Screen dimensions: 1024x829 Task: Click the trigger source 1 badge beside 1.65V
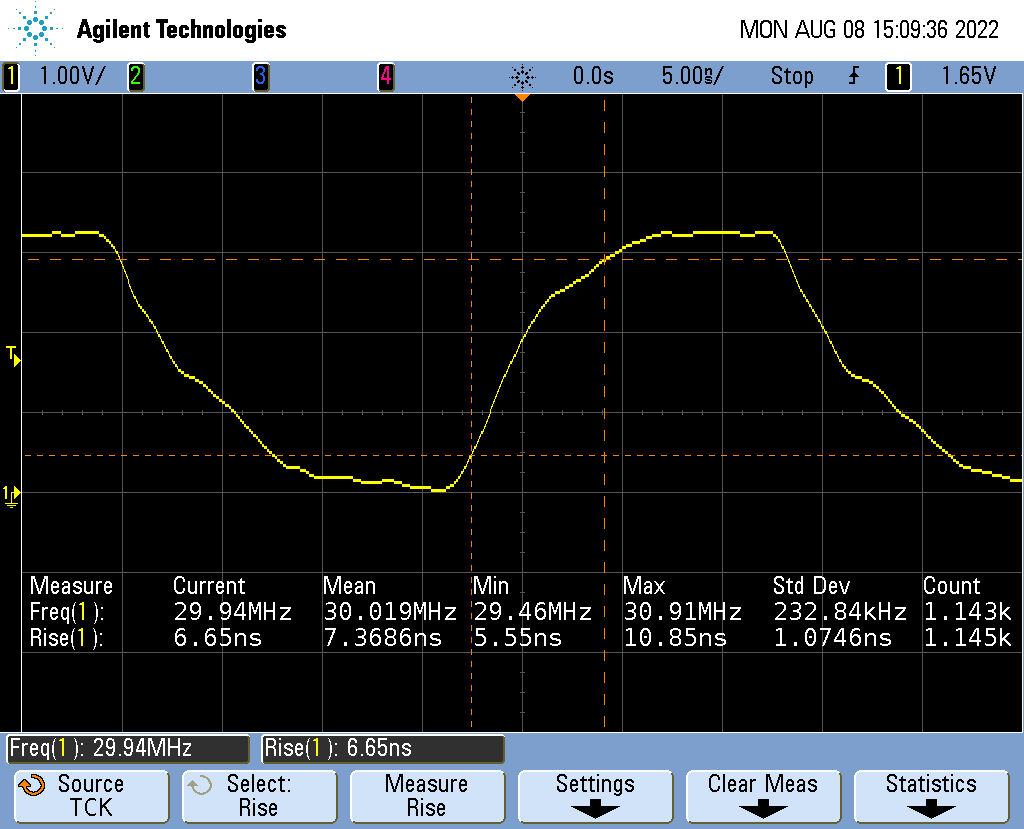[x=897, y=76]
